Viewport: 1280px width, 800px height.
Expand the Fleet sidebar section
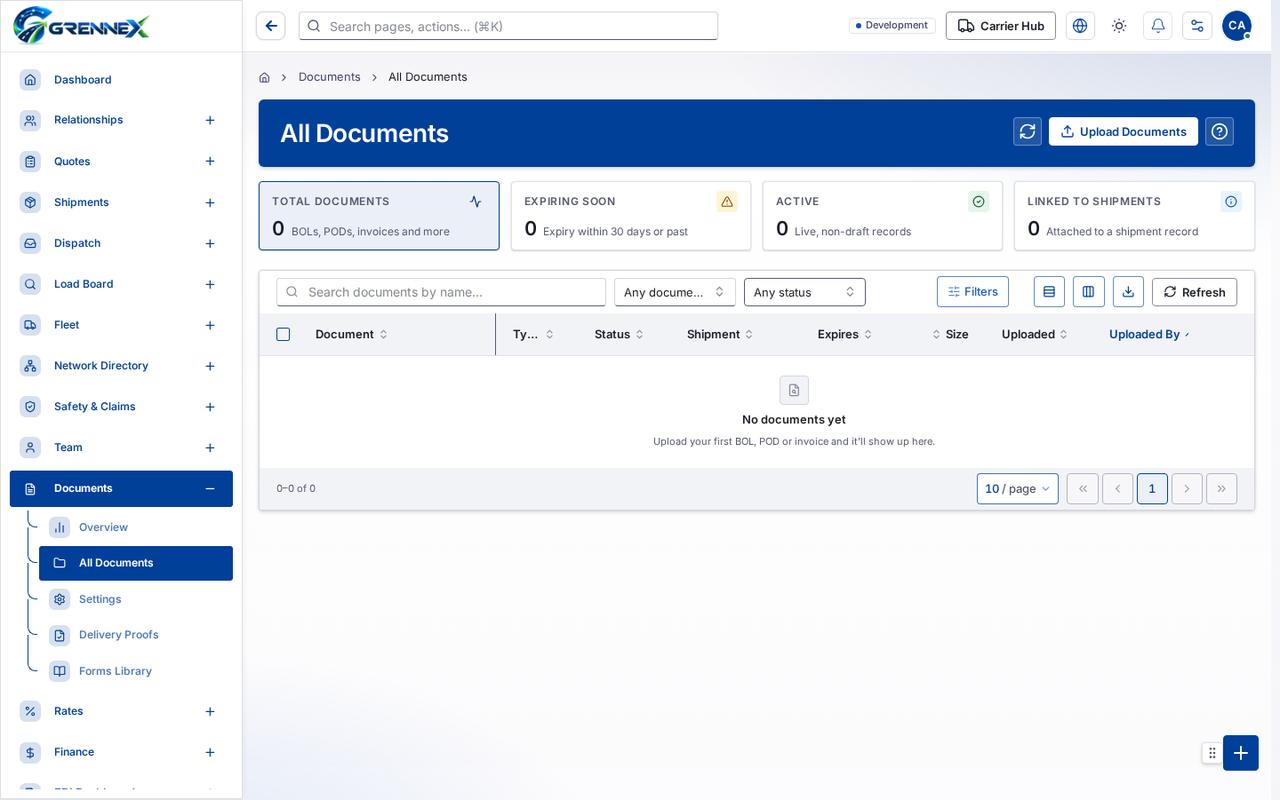click(210, 325)
